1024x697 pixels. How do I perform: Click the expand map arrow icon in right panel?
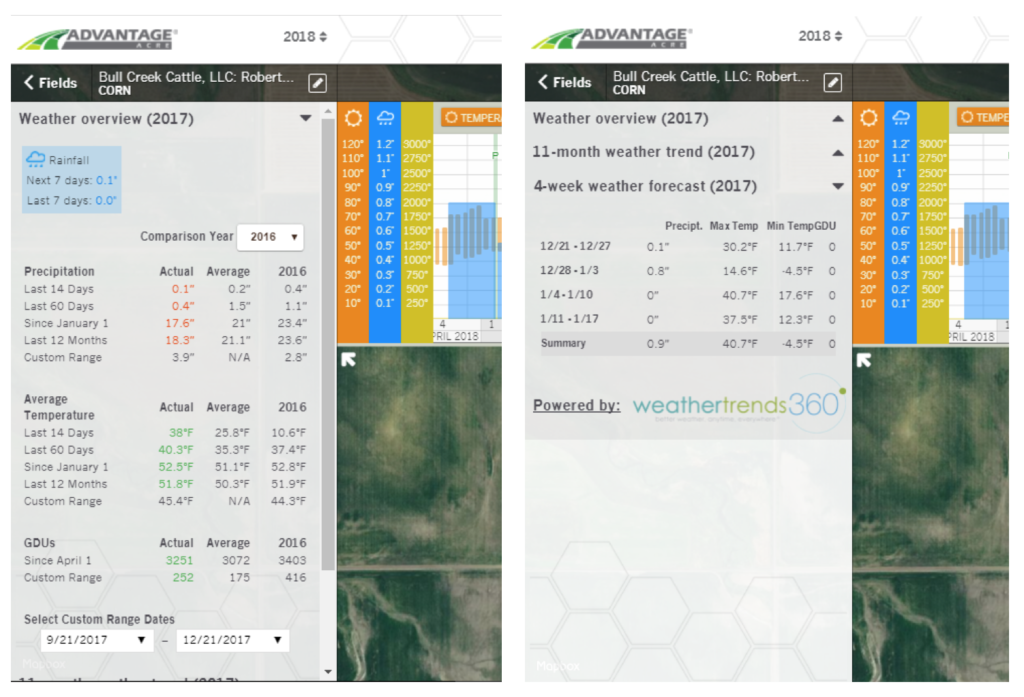click(x=862, y=359)
